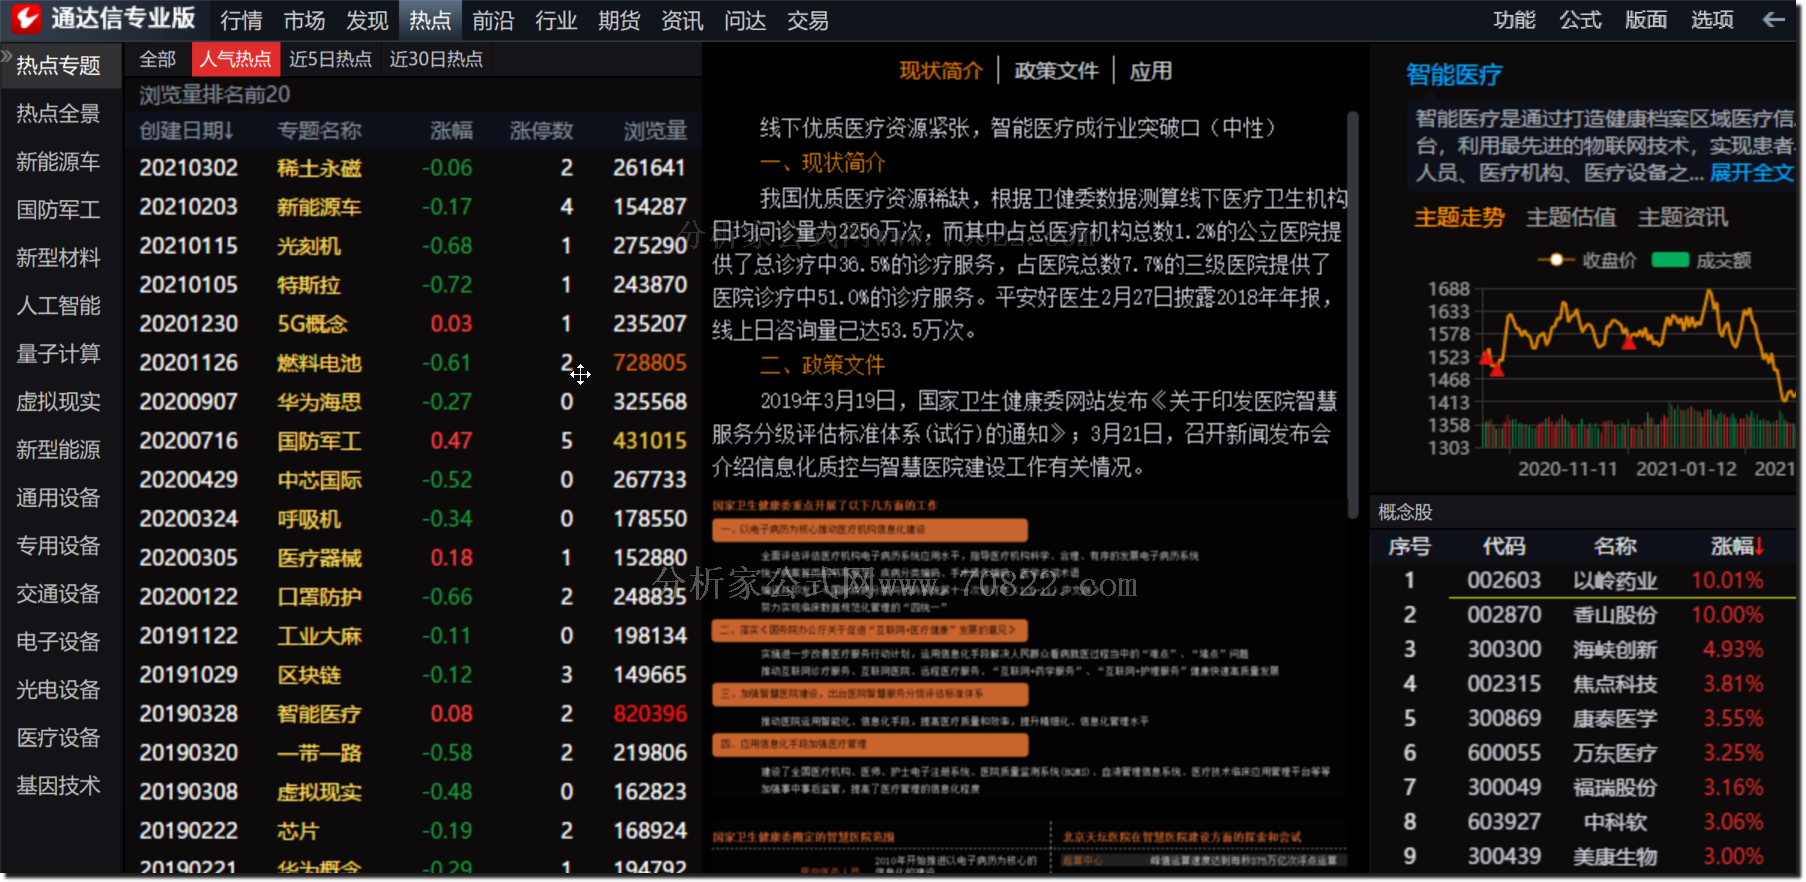Select the 中芯国际 topic row

(412, 480)
